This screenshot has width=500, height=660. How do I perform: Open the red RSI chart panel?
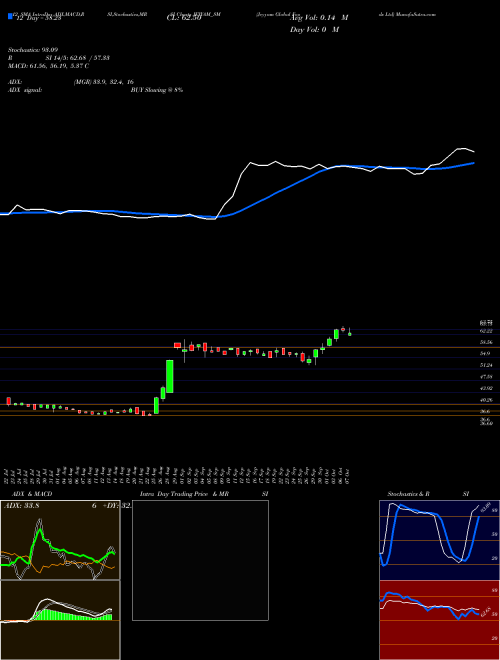[x=439, y=620]
